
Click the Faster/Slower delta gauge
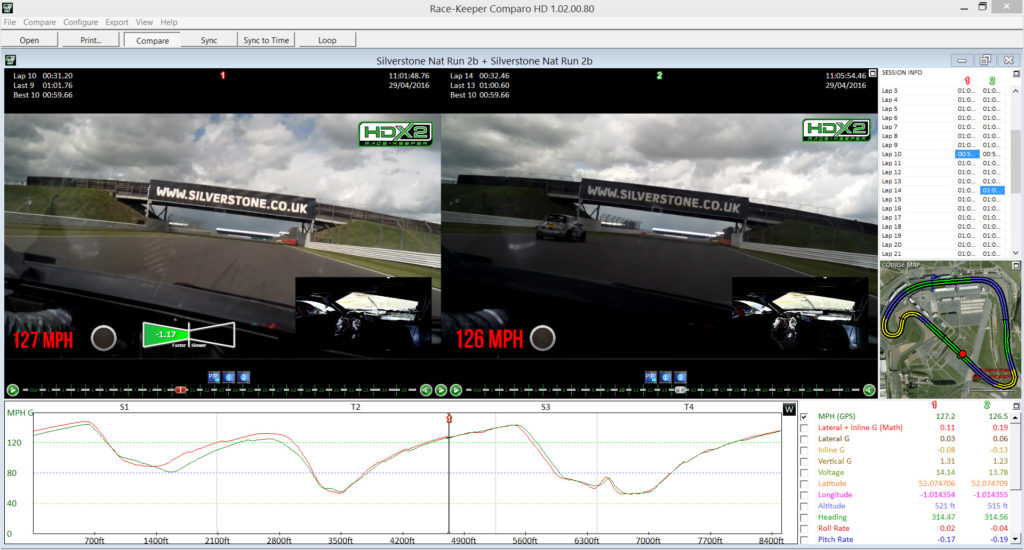pyautogui.click(x=188, y=335)
